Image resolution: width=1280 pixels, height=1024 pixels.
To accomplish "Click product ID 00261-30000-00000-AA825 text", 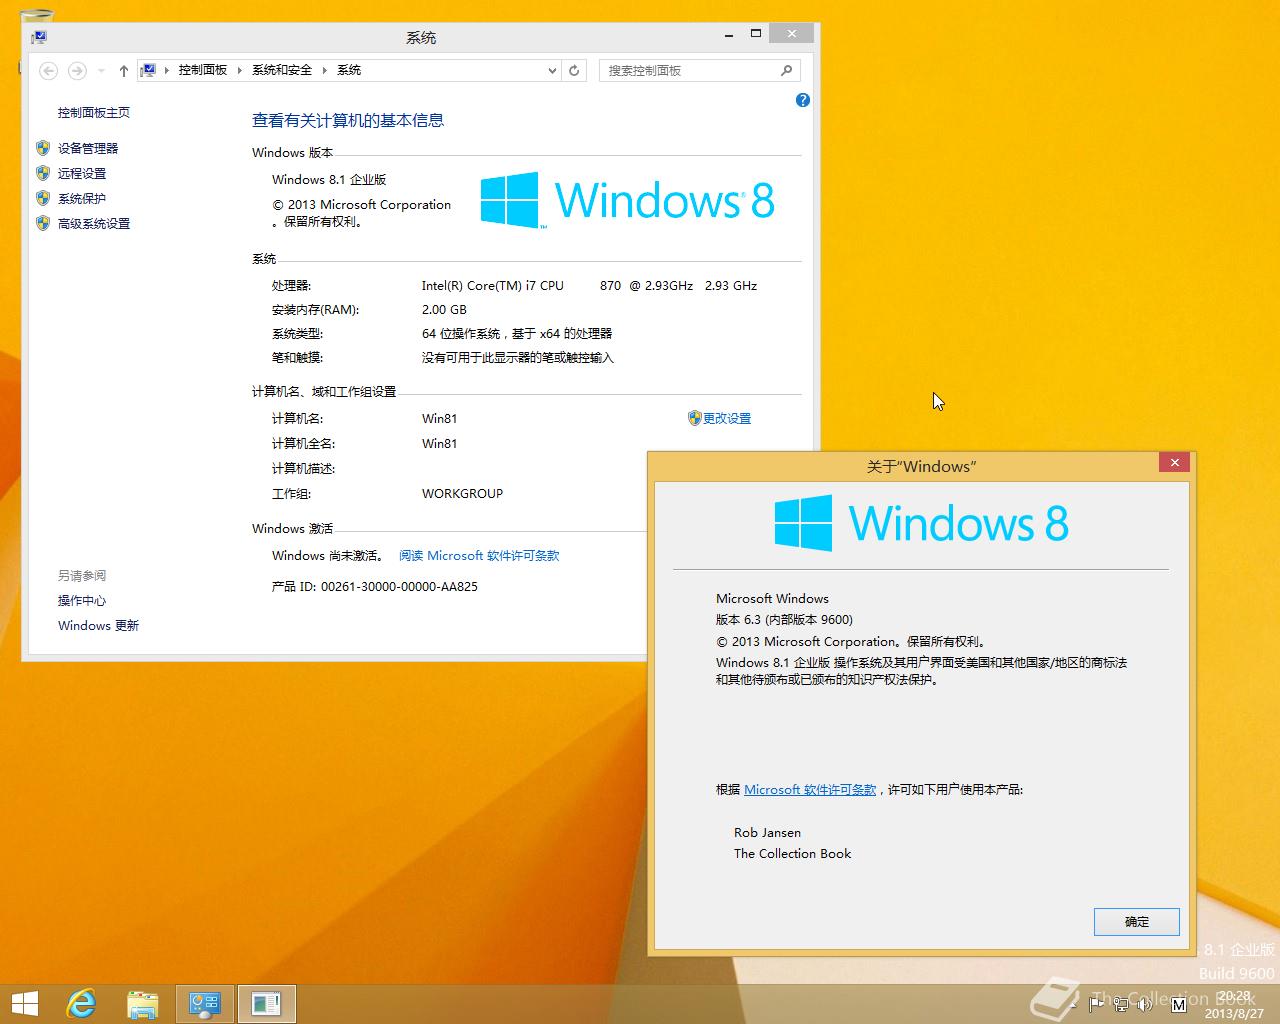I will 399,586.
